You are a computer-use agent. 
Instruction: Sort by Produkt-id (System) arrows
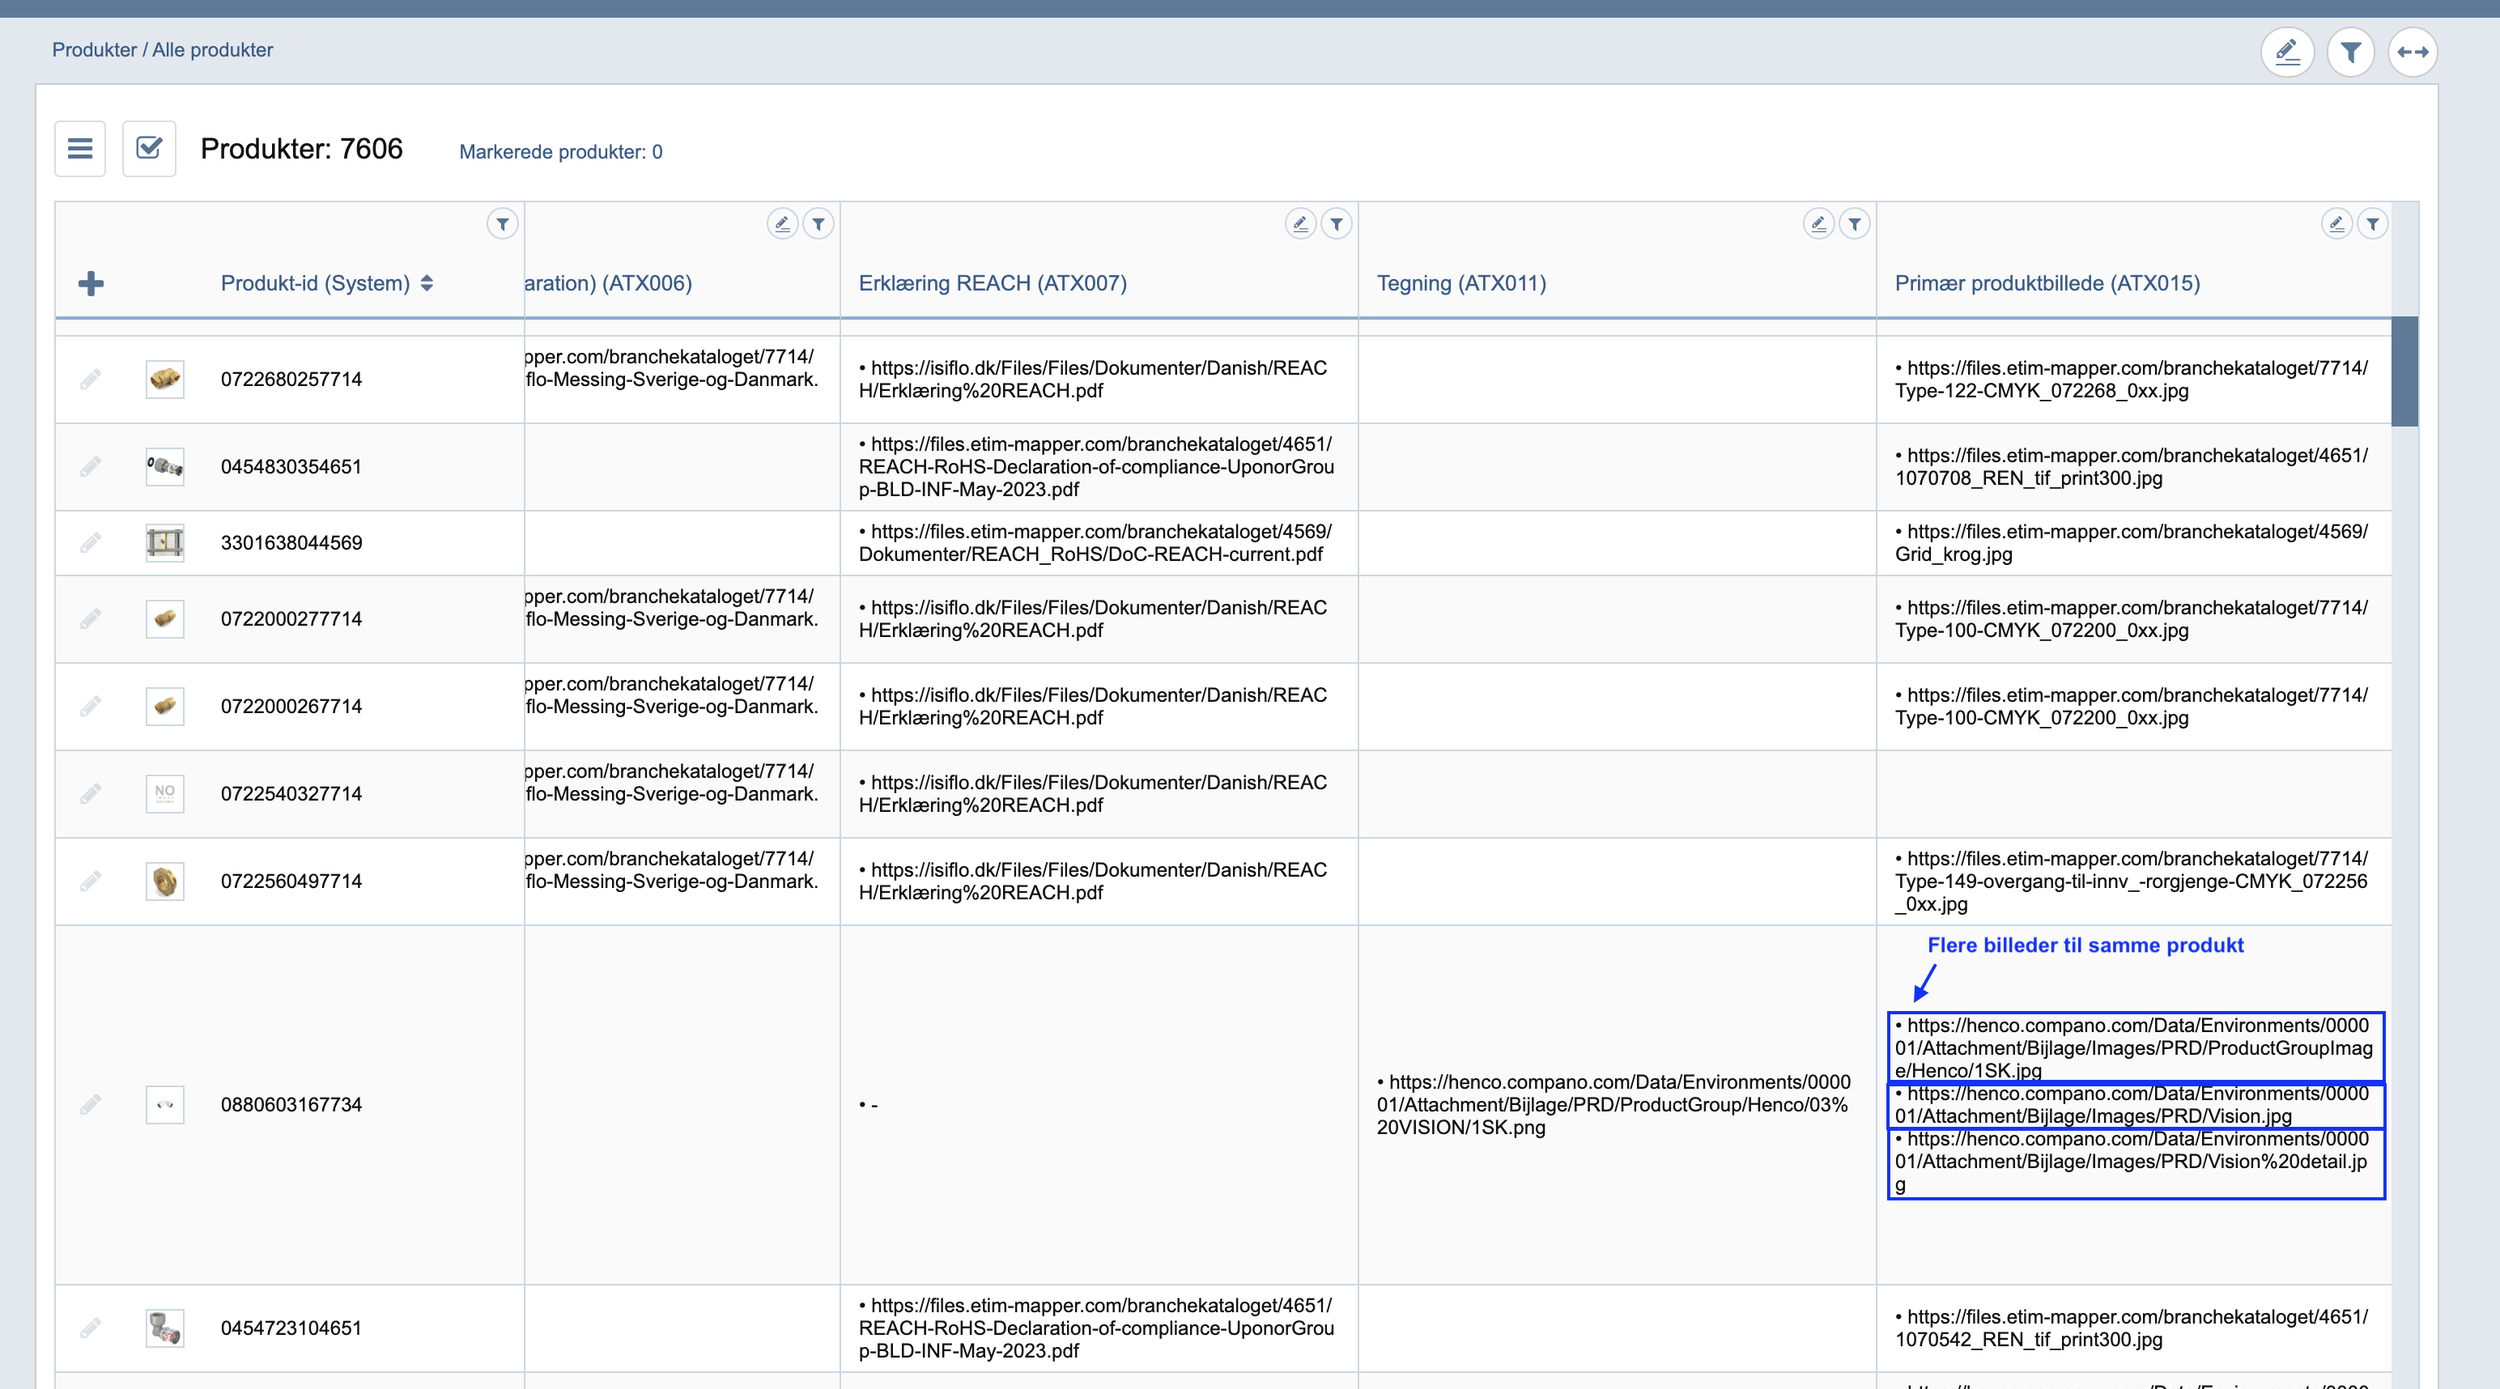(427, 284)
